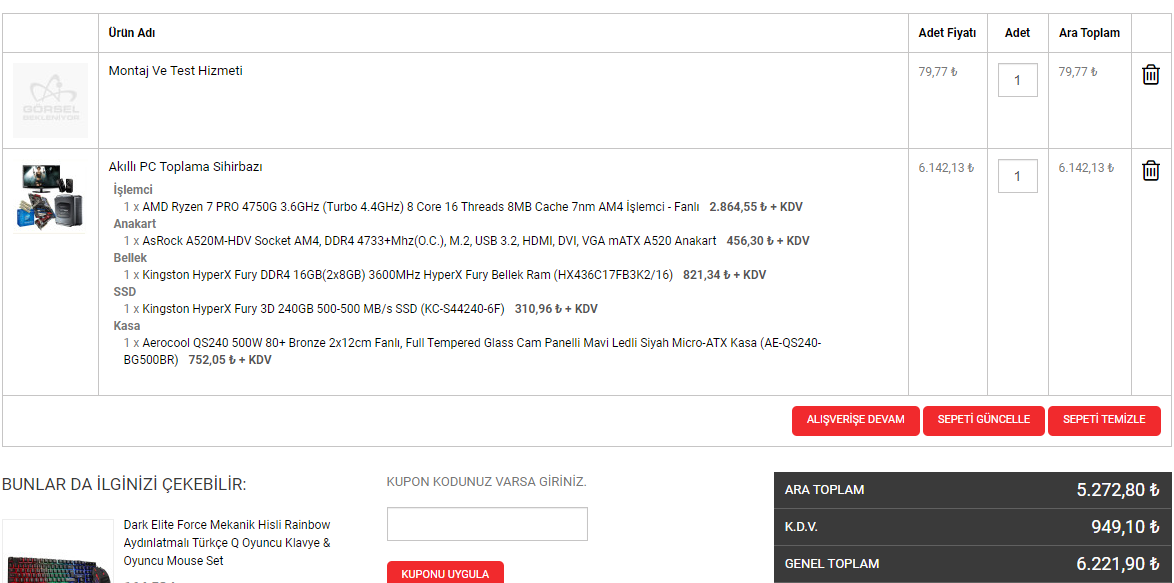The image size is (1174, 583).
Task: Apply coupon with KUPONU UYGULA button
Action: coord(445,574)
